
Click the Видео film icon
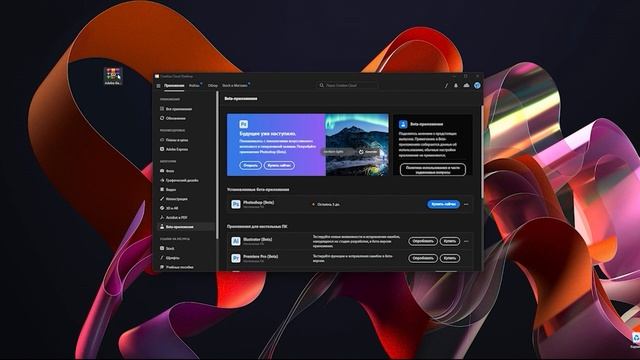pyautogui.click(x=162, y=190)
